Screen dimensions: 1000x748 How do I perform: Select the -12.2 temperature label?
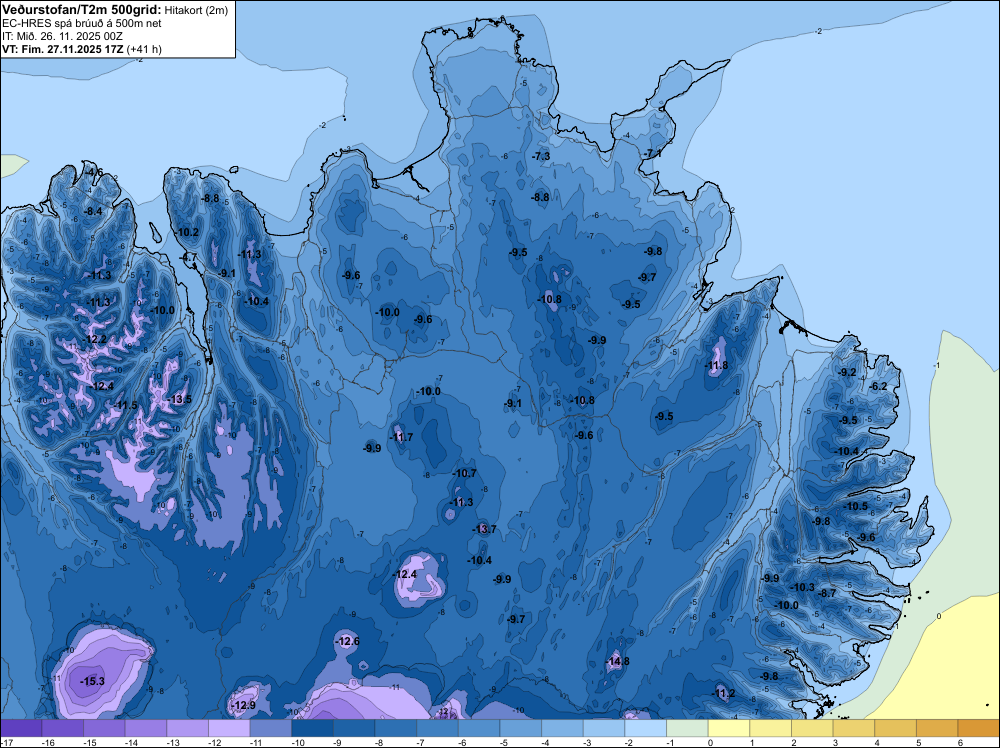tap(94, 339)
